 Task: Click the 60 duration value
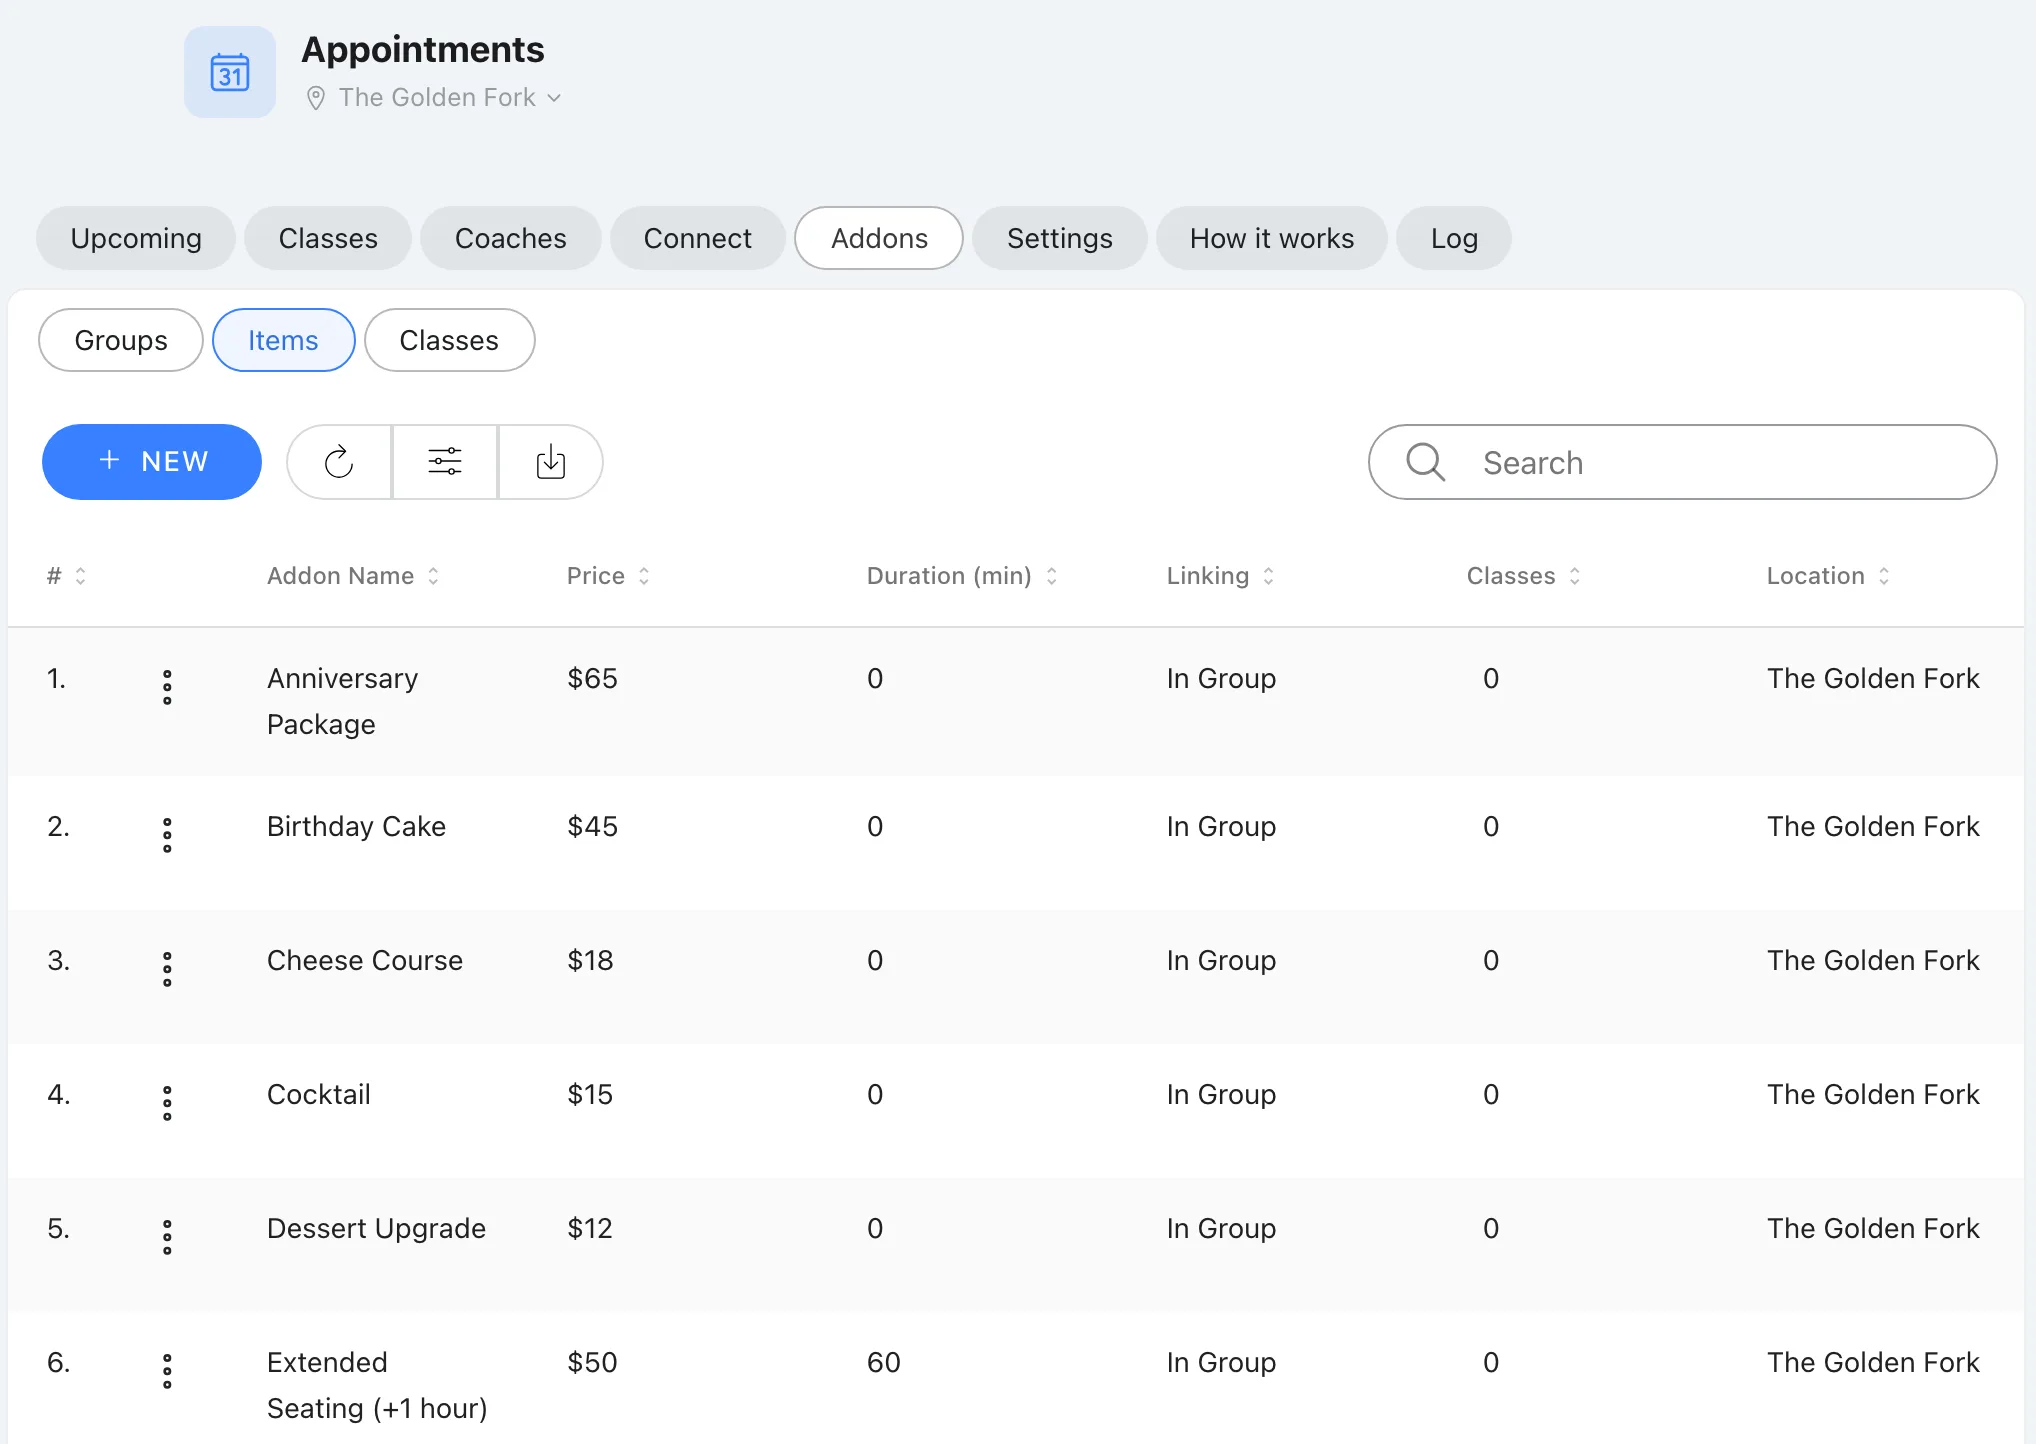click(x=884, y=1362)
